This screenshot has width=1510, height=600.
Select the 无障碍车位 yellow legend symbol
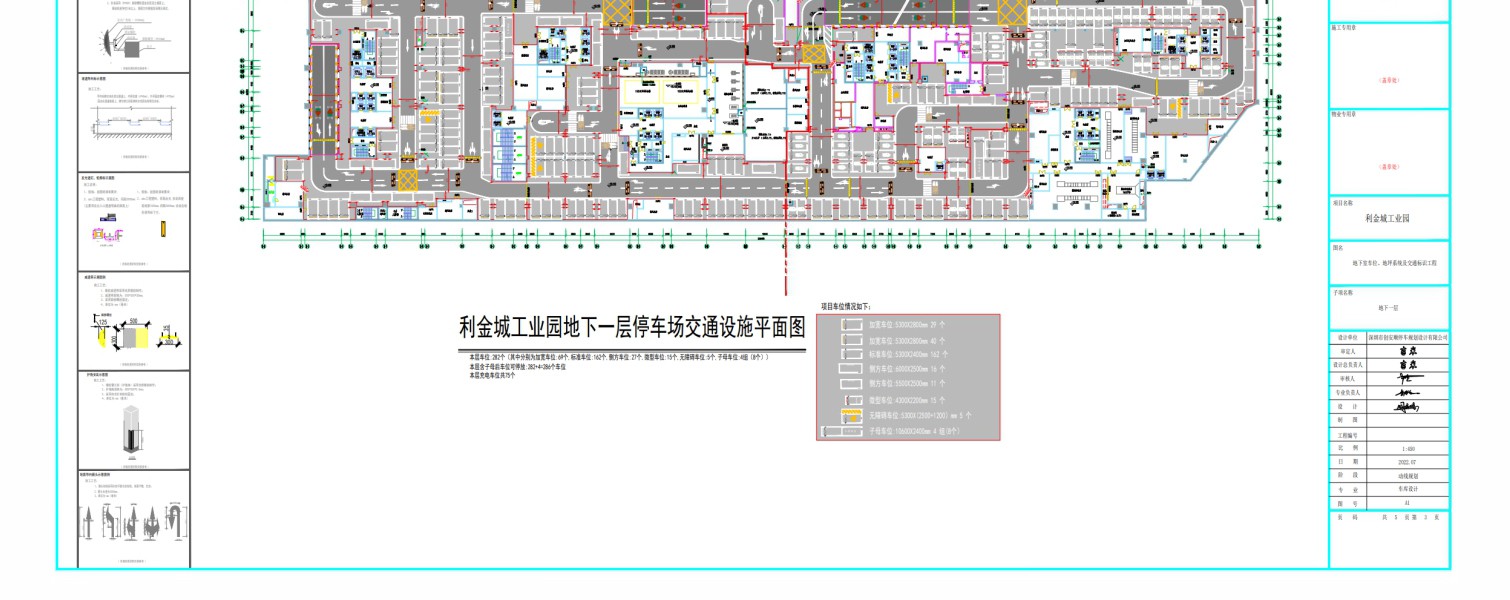pyautogui.click(x=851, y=414)
